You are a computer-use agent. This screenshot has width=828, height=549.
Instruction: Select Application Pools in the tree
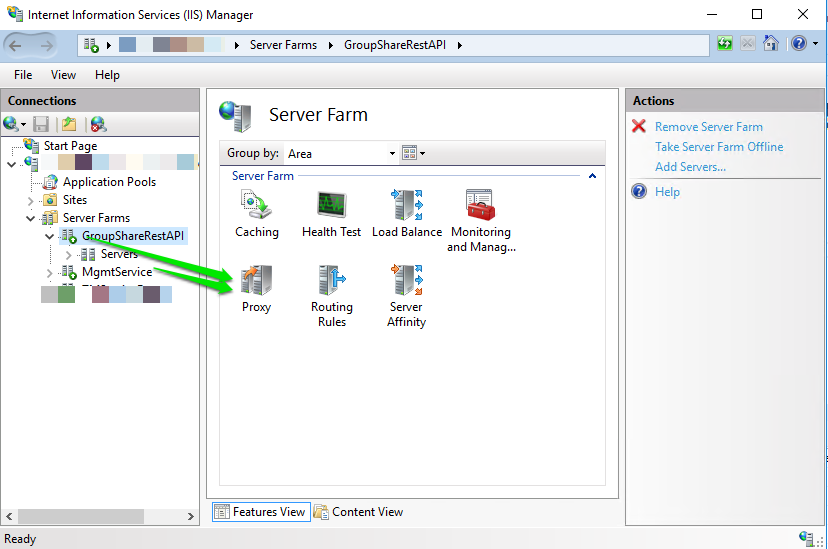[109, 182]
